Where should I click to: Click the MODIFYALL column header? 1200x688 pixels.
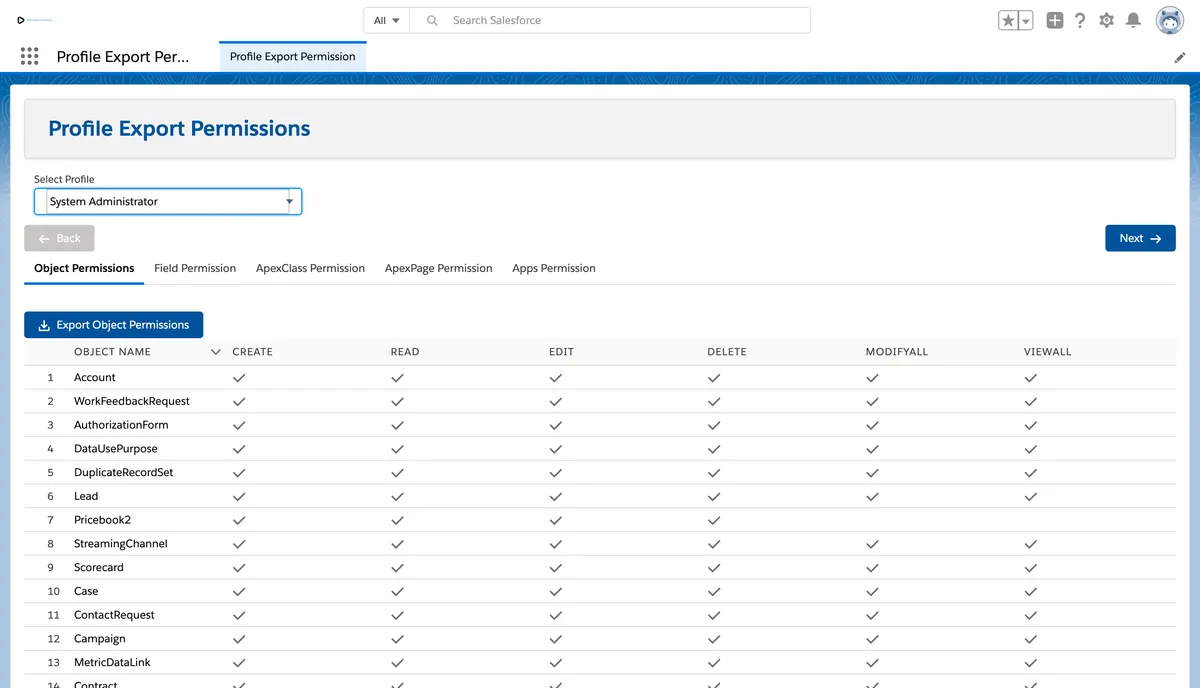tap(897, 352)
